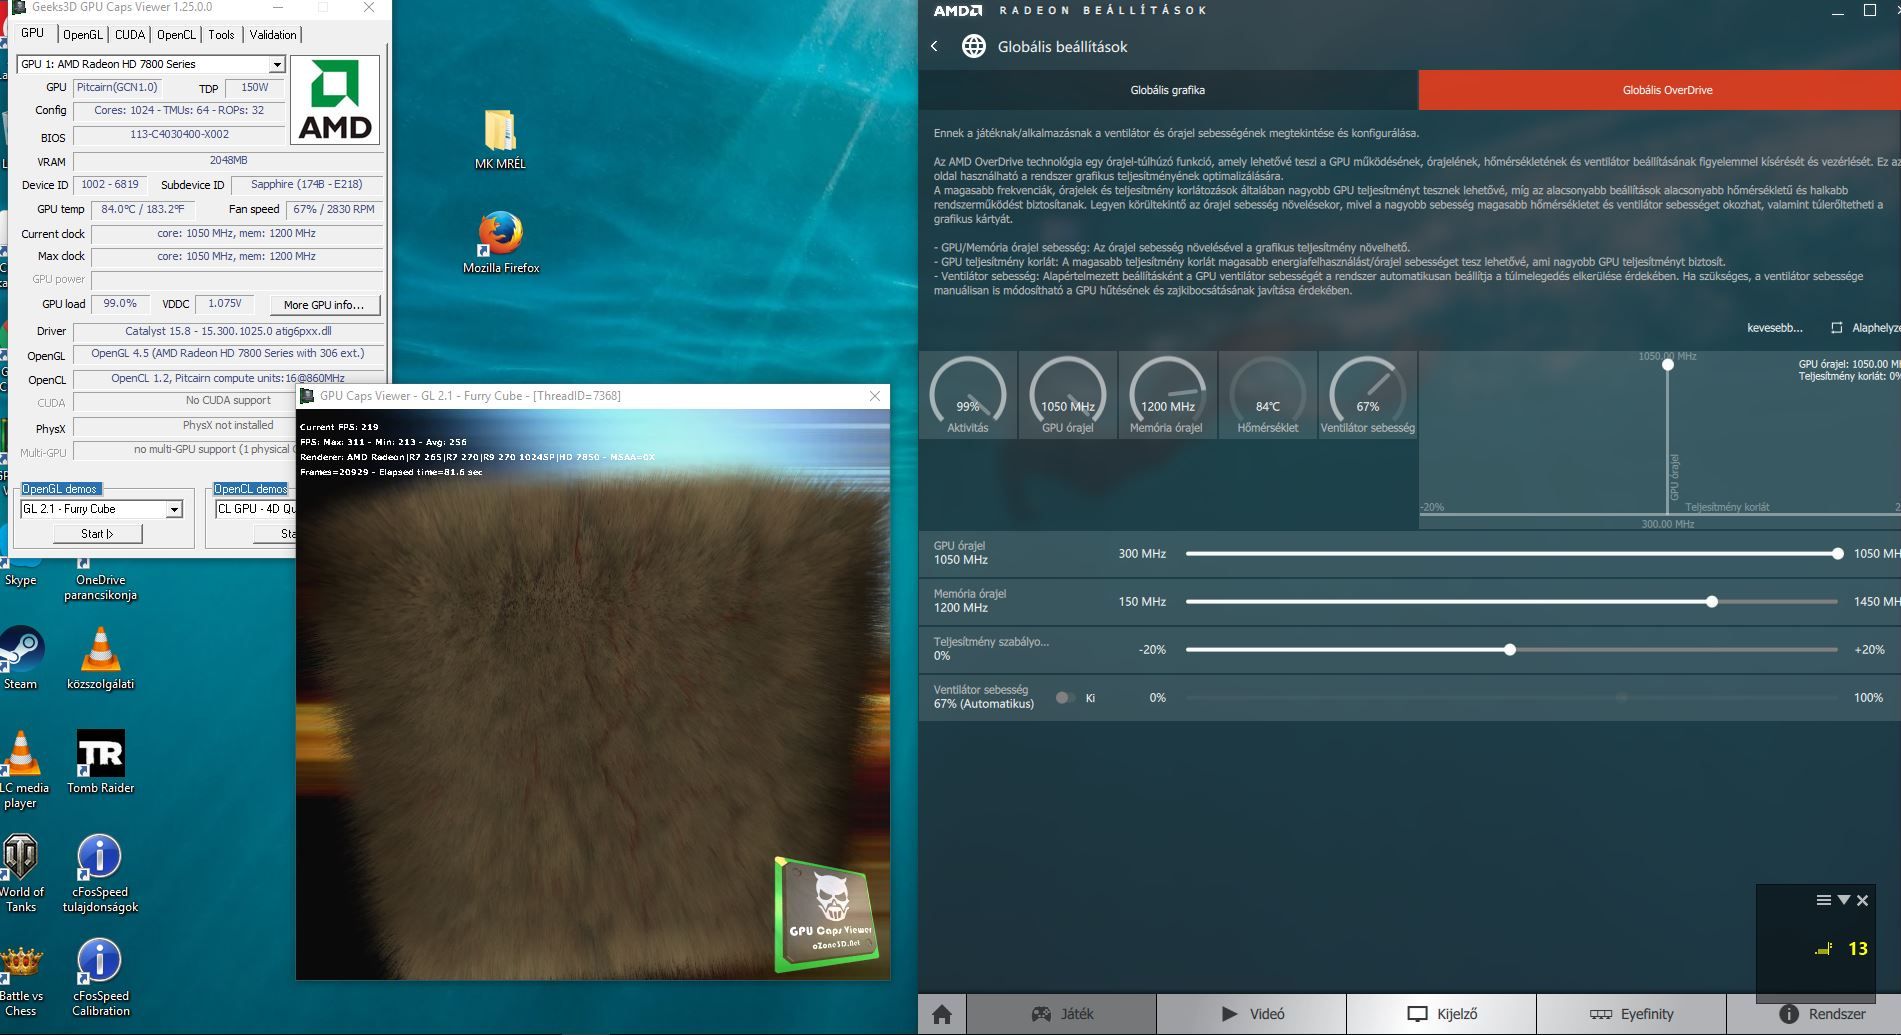The image size is (1901, 1035).
Task: Click the Memória órajel 1200 MHz gauge
Action: pos(1167,395)
